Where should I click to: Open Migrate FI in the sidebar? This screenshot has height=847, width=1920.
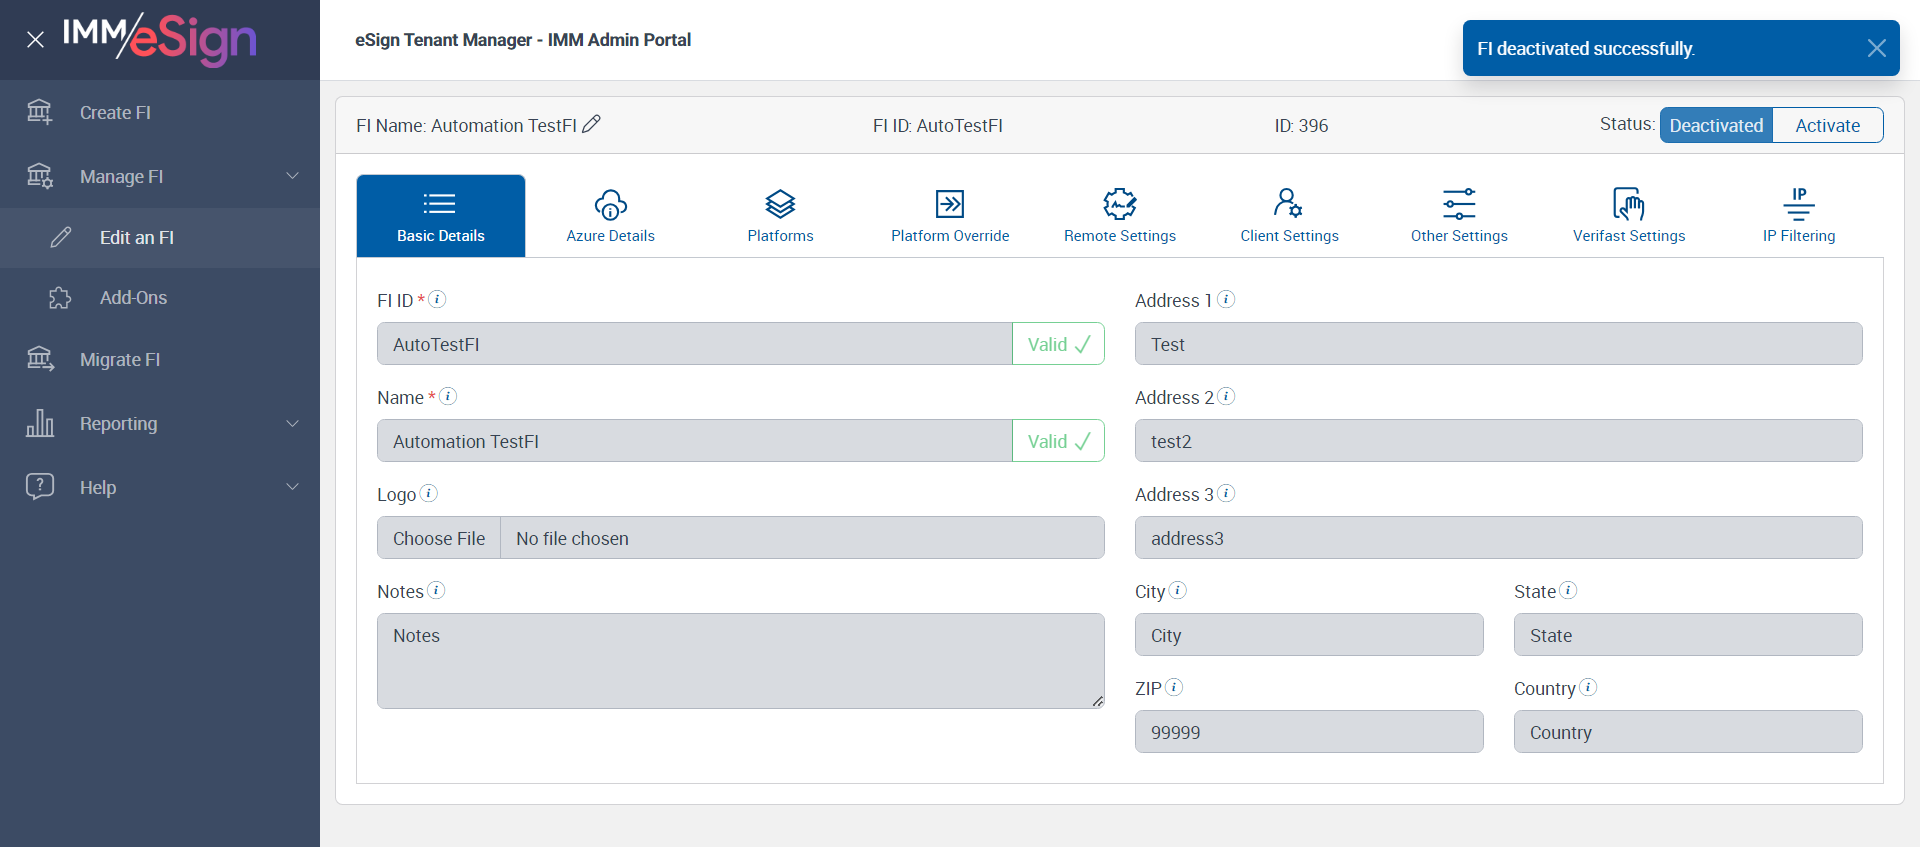click(x=160, y=359)
